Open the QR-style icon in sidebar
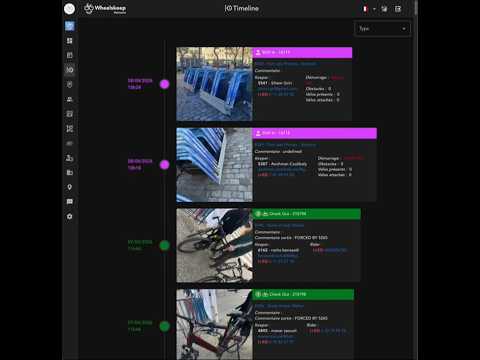 tap(70, 129)
